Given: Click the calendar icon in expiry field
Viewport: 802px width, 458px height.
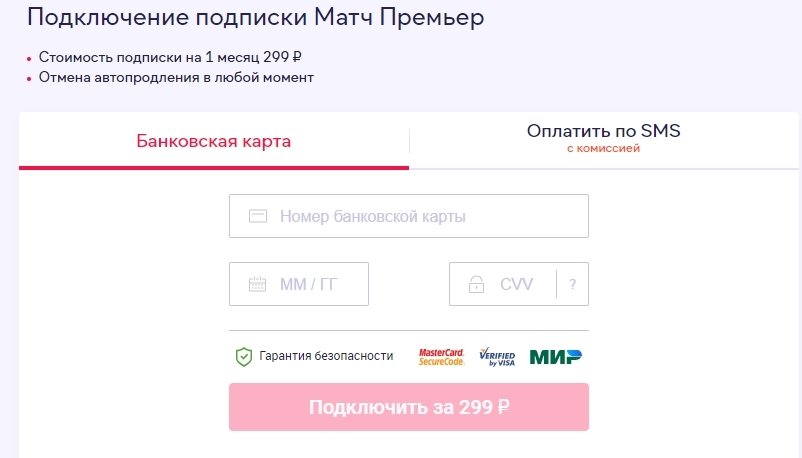Looking at the screenshot, I should click(x=258, y=284).
